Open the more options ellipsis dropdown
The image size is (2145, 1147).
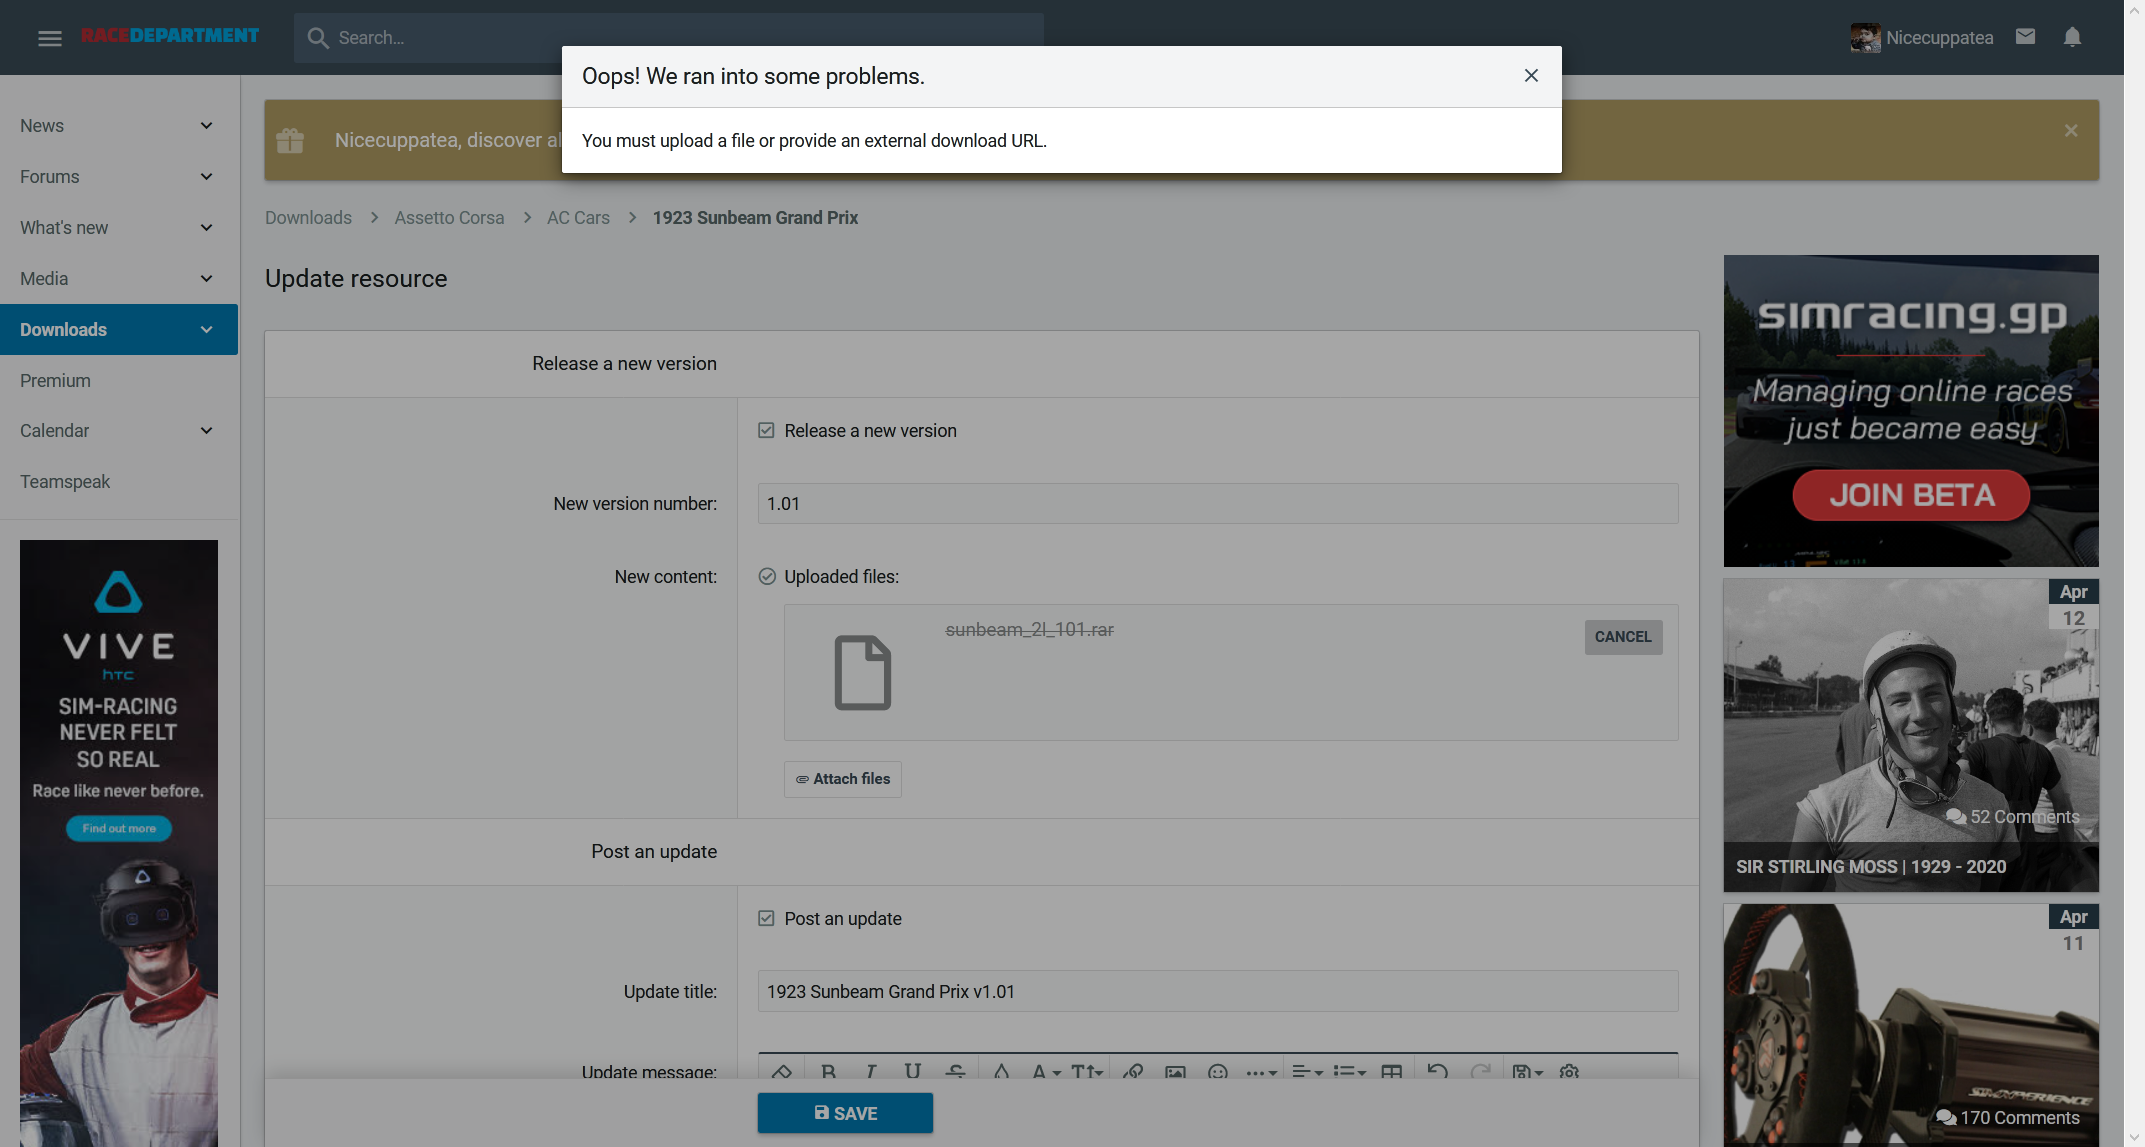point(1261,1071)
